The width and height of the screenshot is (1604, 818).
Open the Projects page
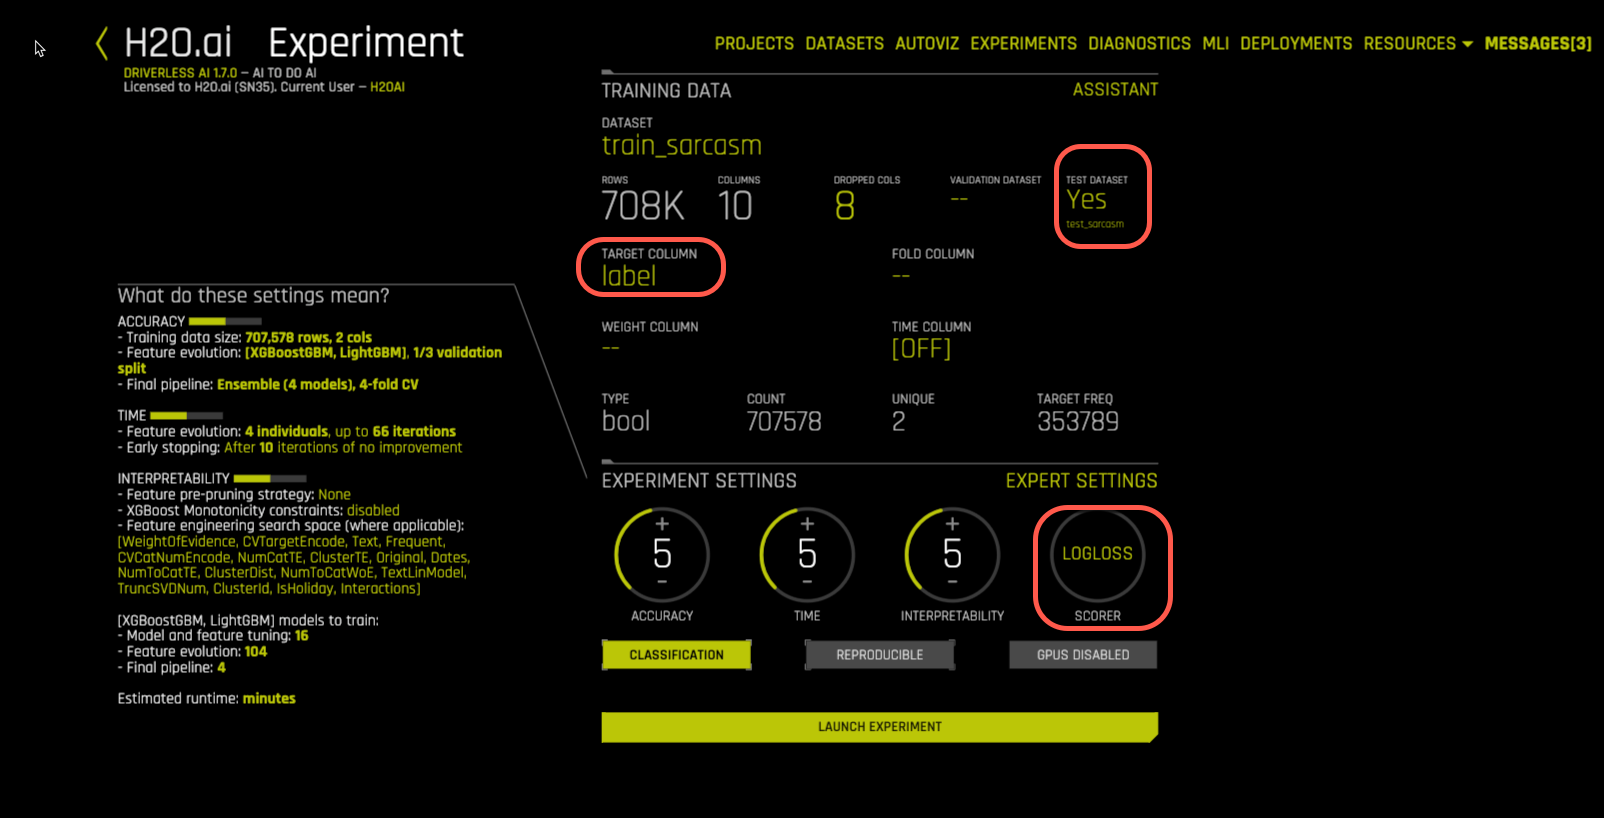tap(754, 44)
